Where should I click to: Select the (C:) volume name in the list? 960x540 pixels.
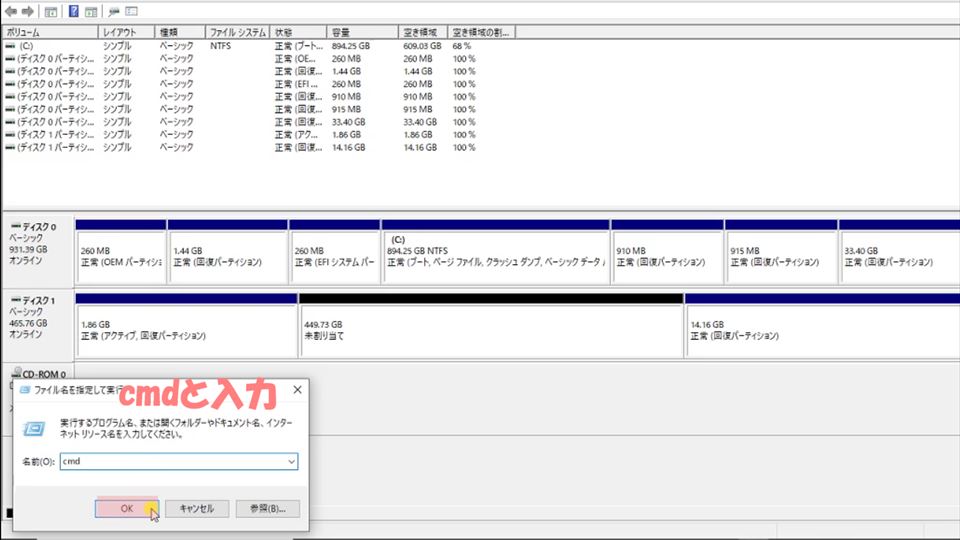coord(26,46)
